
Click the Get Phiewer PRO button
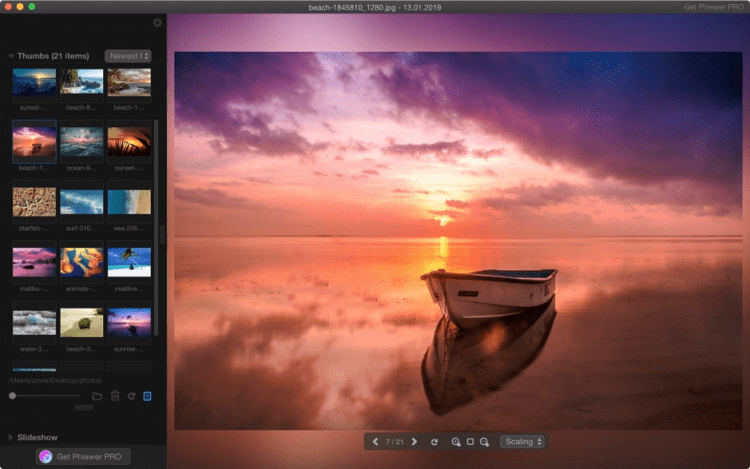point(84,456)
